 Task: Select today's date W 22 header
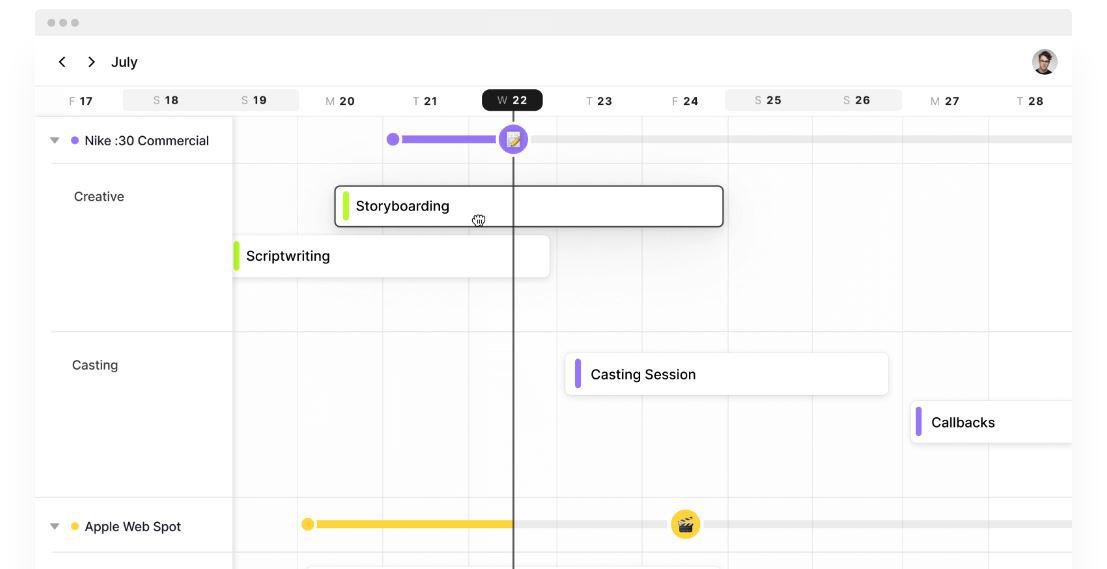(x=512, y=100)
